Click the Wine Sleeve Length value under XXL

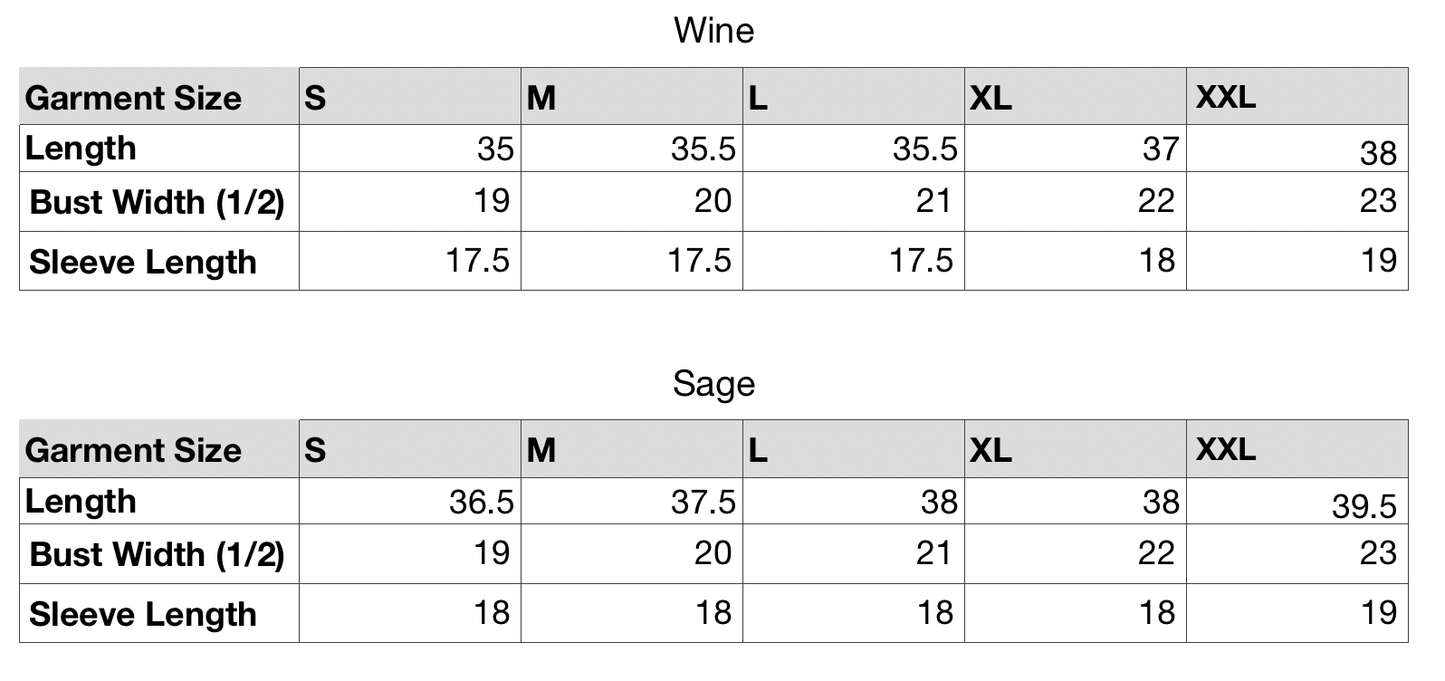1378,260
